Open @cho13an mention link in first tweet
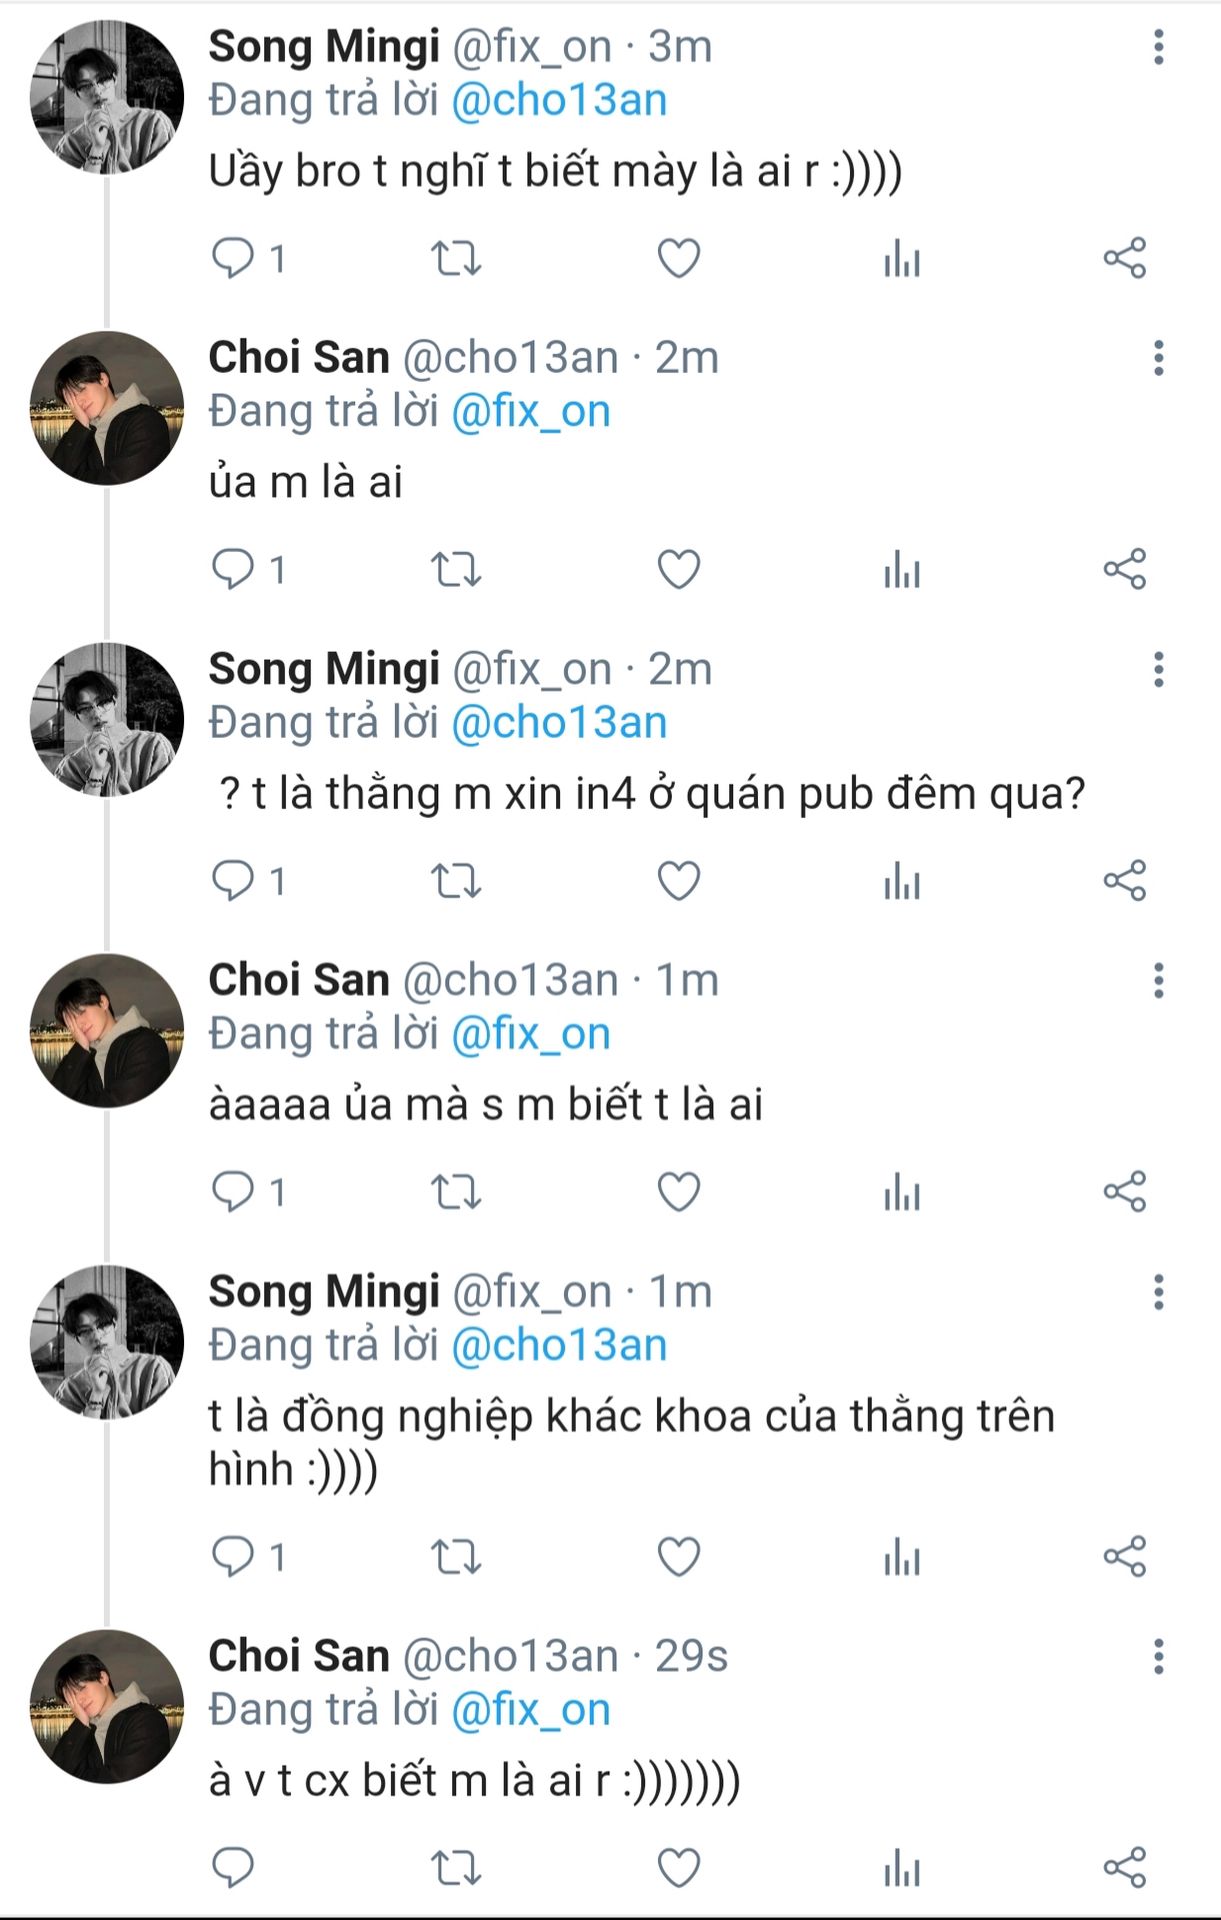Screen dimensions: 1221x1920 559,101
